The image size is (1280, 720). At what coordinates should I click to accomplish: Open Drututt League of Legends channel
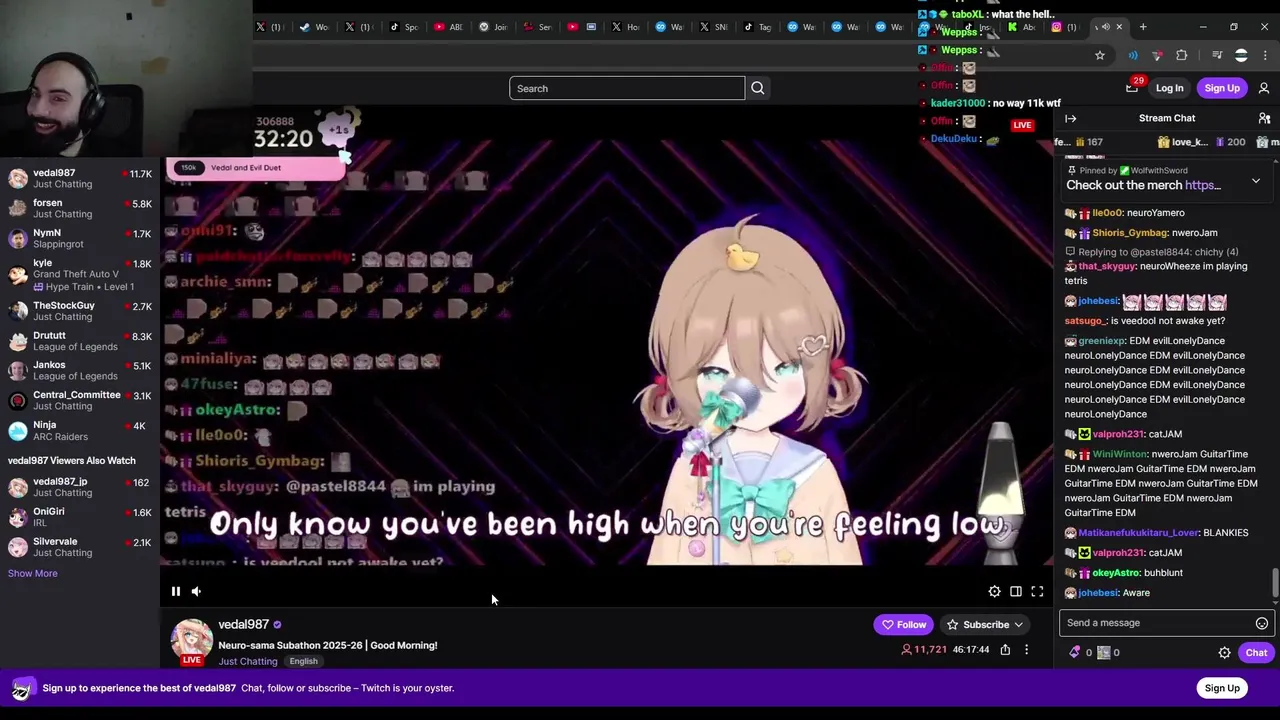click(80, 341)
